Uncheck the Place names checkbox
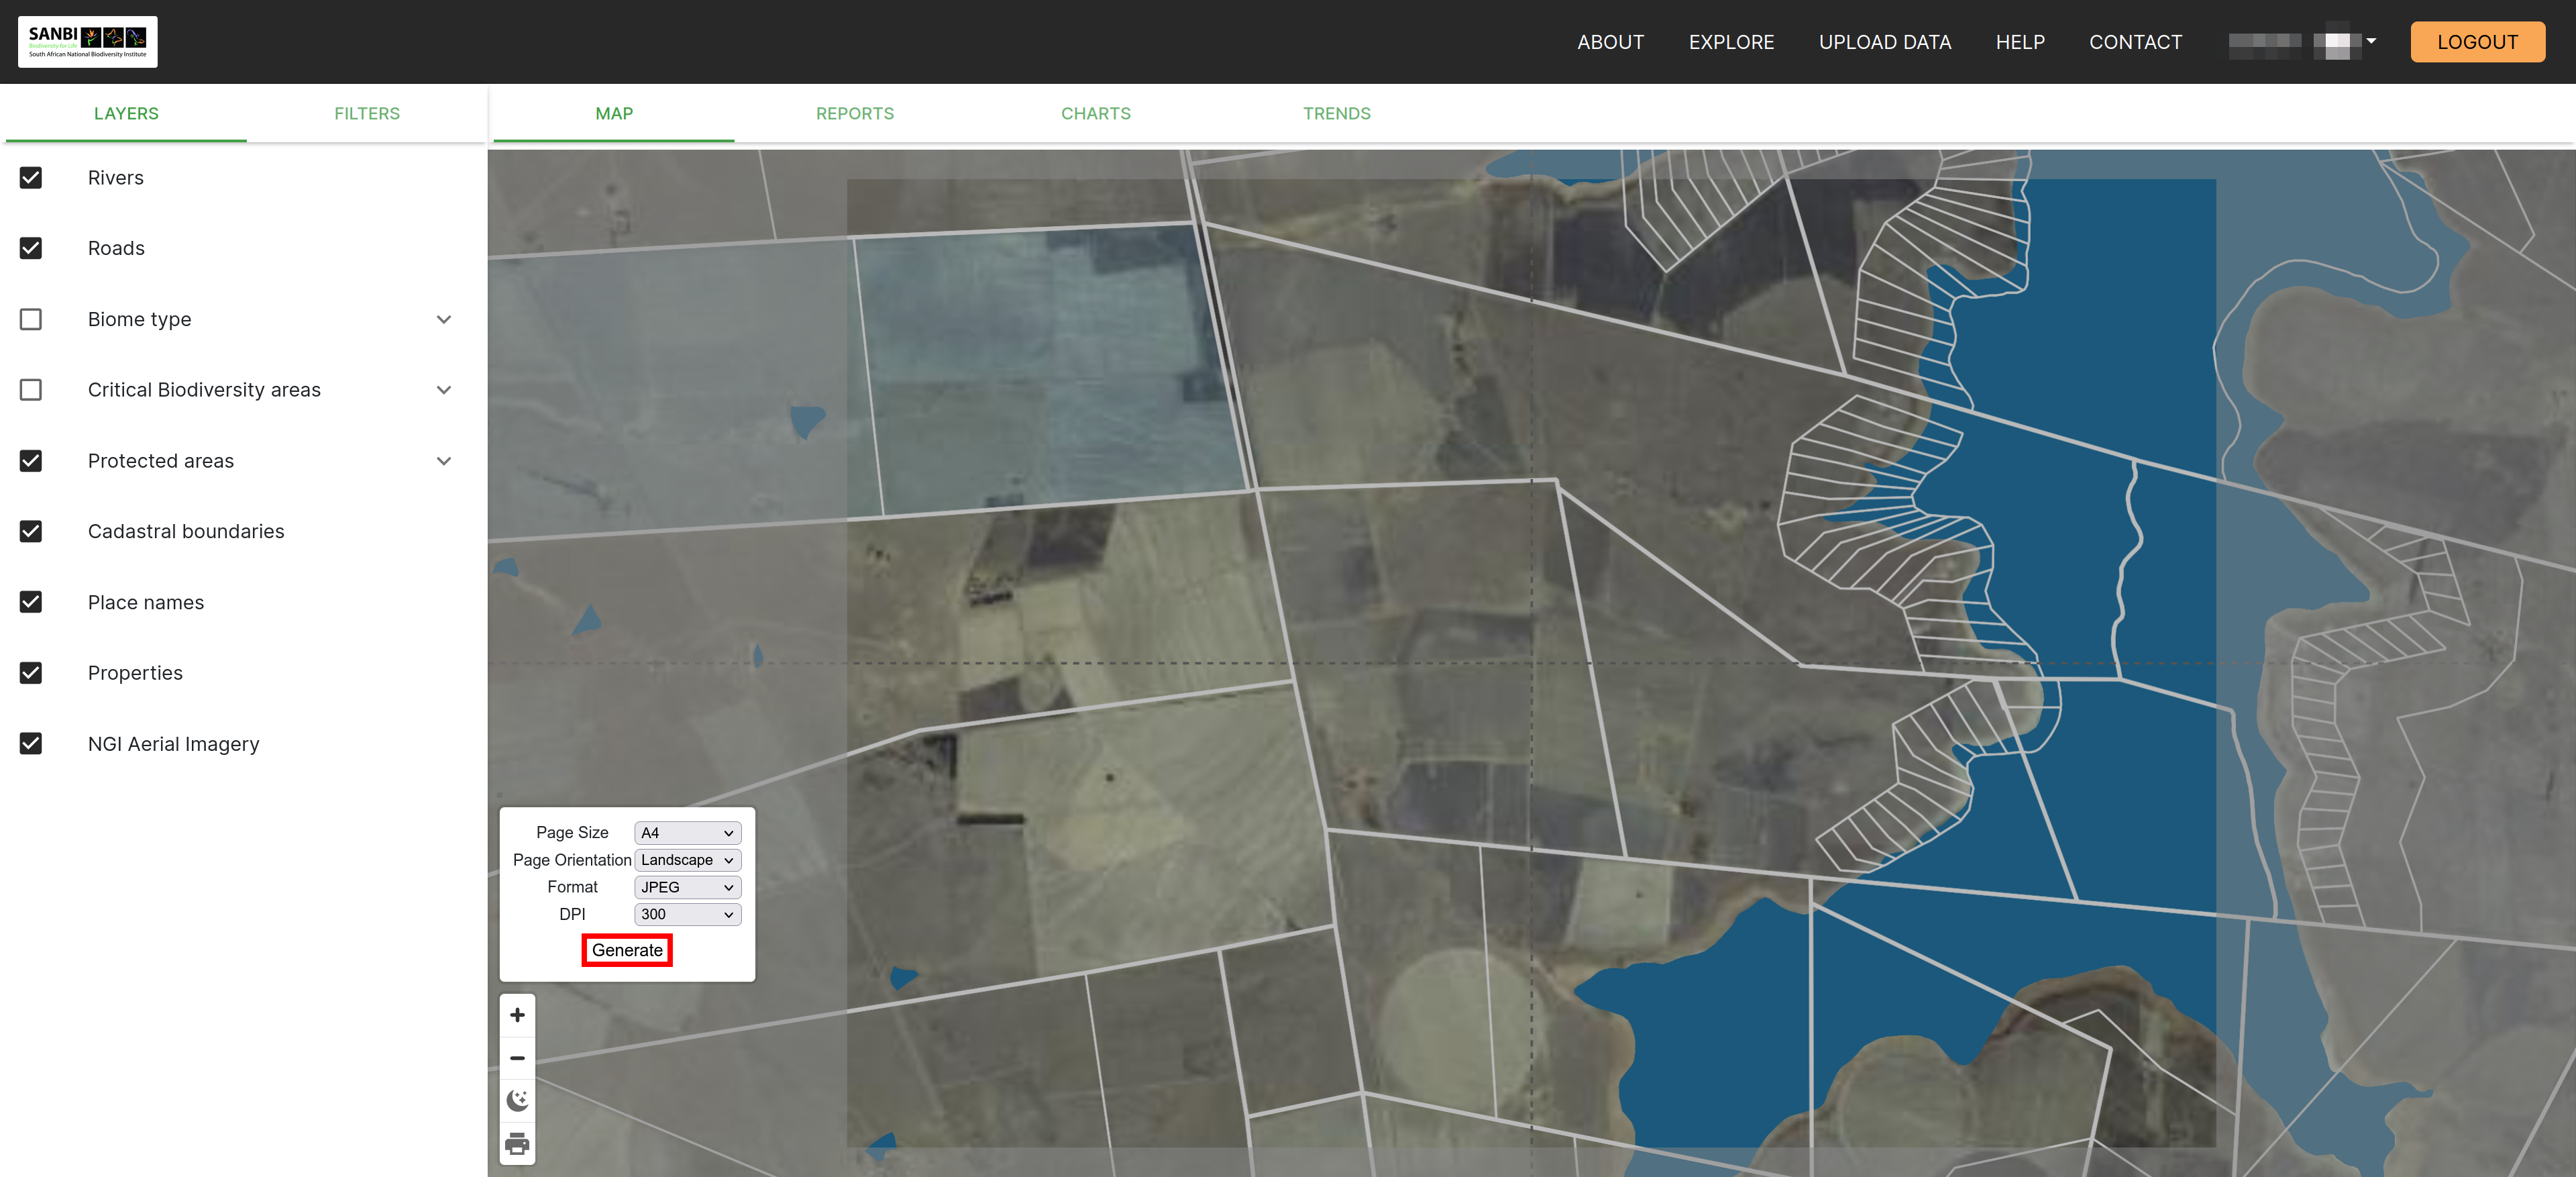This screenshot has height=1177, width=2576. [x=31, y=602]
